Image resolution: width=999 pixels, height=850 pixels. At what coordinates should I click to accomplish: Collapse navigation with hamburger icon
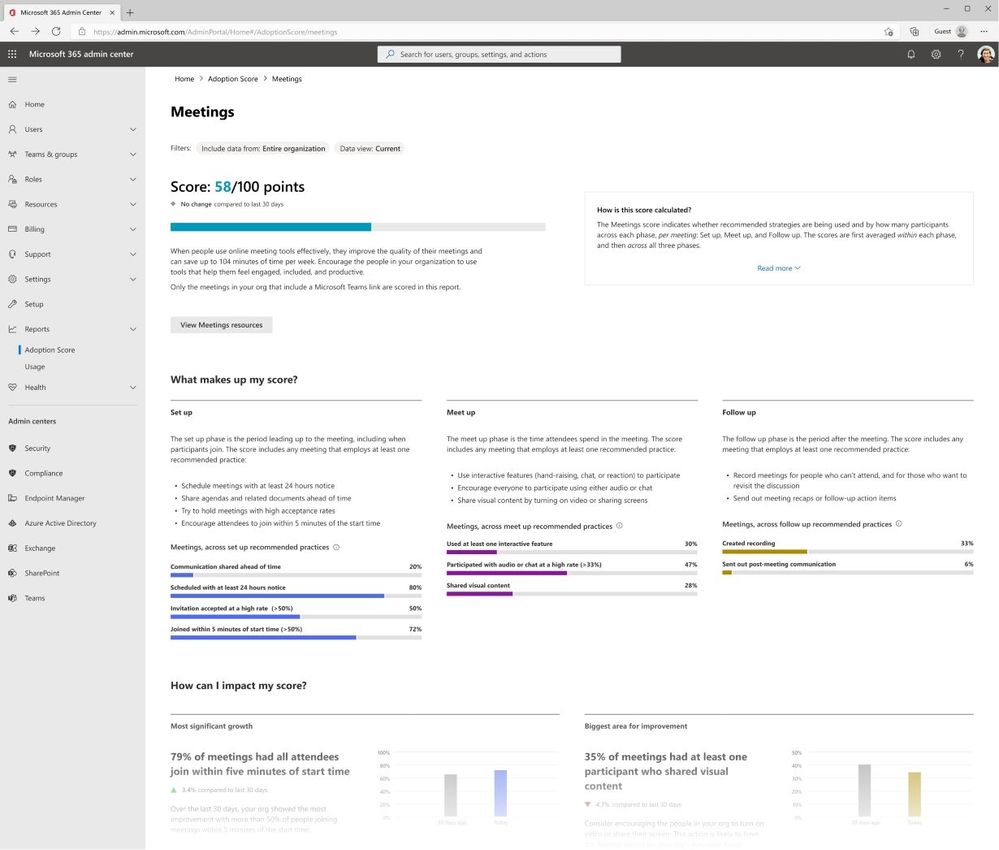tap(12, 80)
